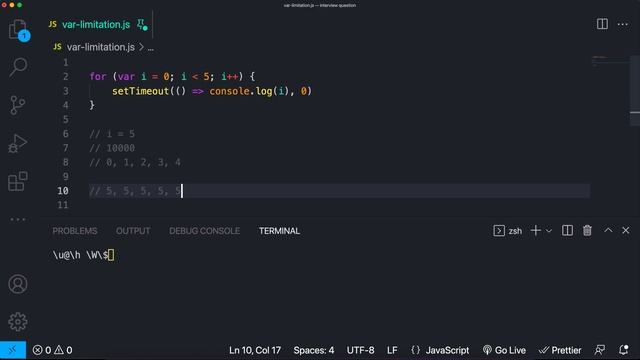The height and width of the screenshot is (360, 640).
Task: Click the Prettier status item
Action: coord(560,350)
